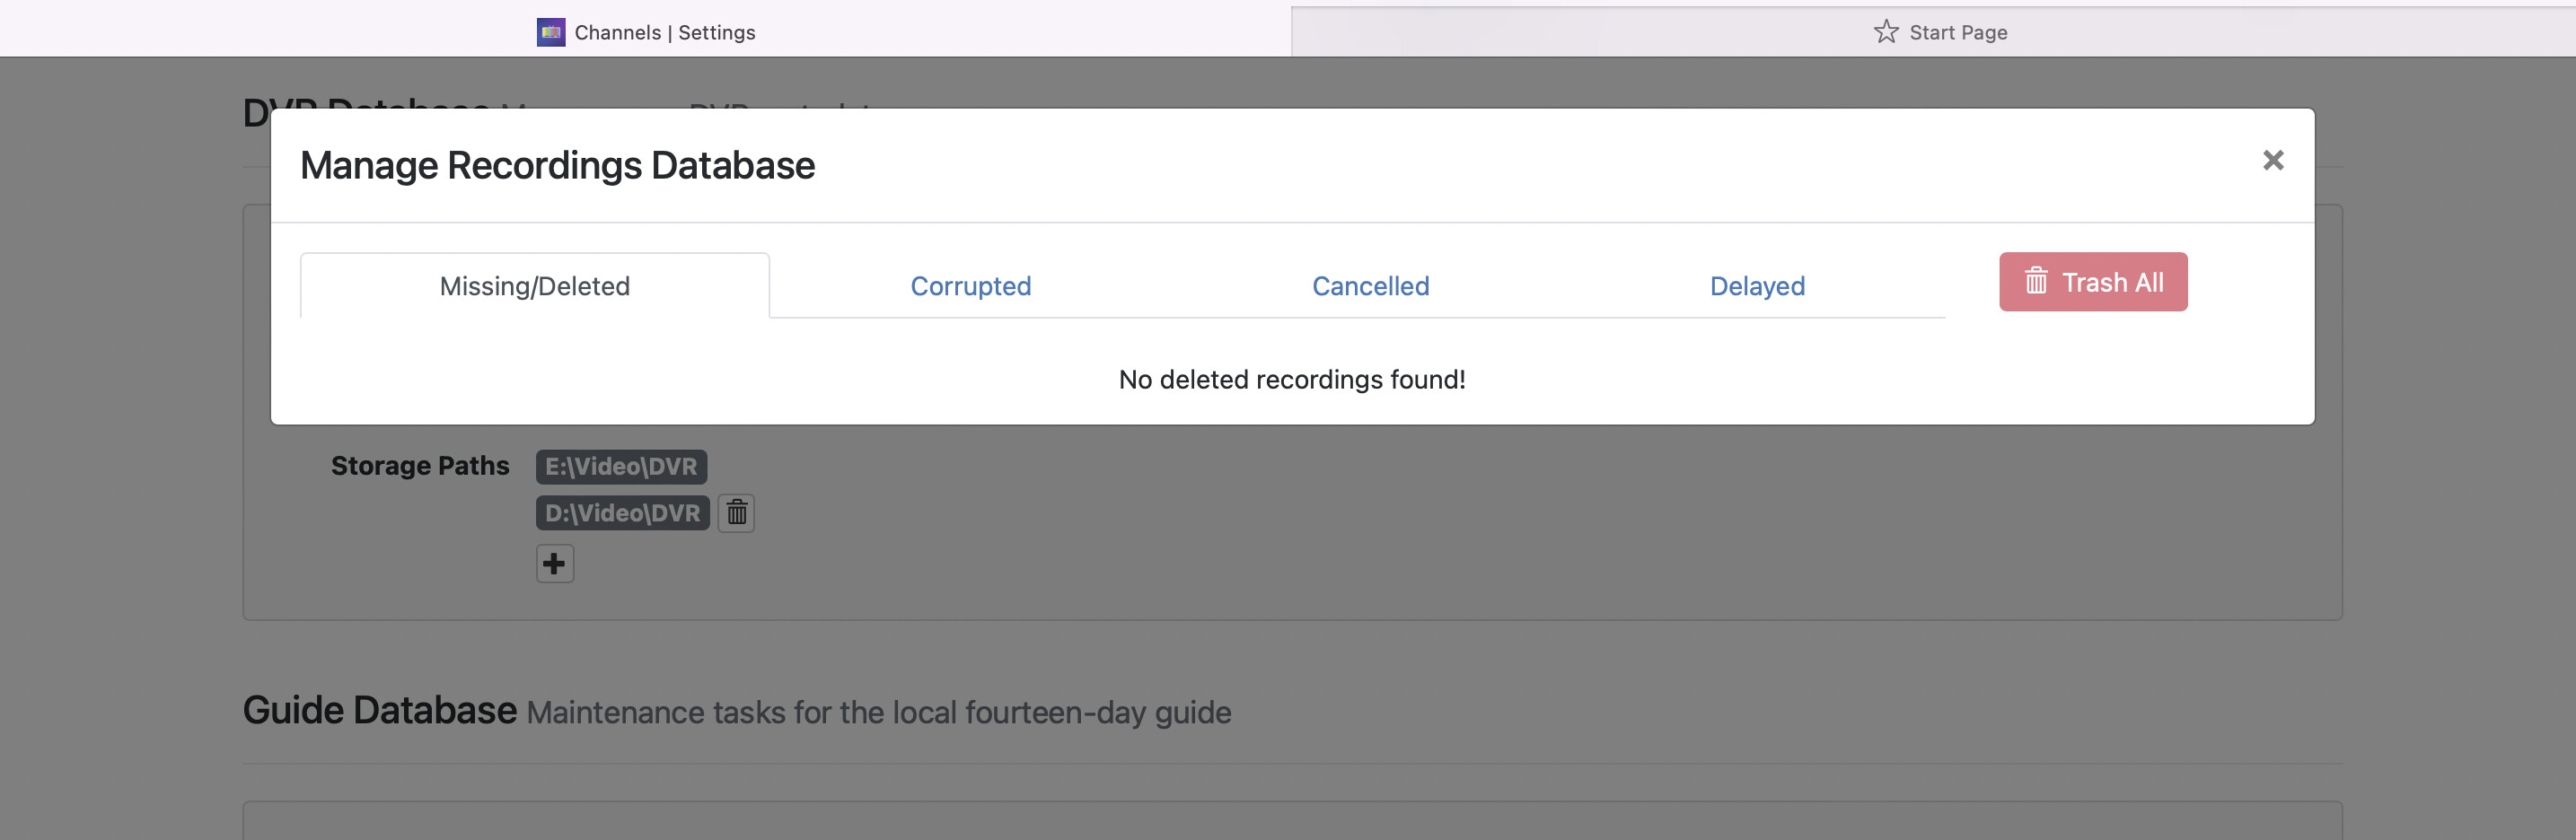Image resolution: width=2576 pixels, height=840 pixels.
Task: Open the Cancelled recordings tab
Action: pos(1370,287)
